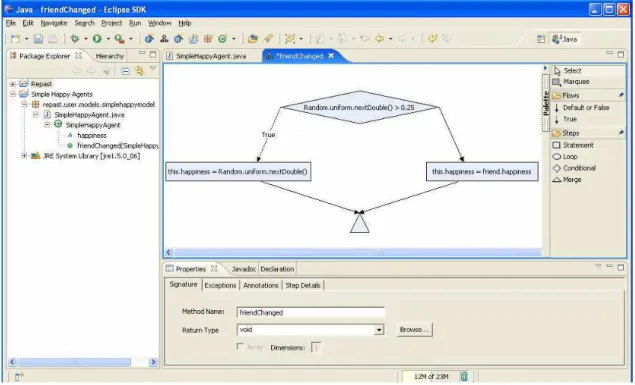Pin the Flows palette drawer open

click(x=620, y=95)
